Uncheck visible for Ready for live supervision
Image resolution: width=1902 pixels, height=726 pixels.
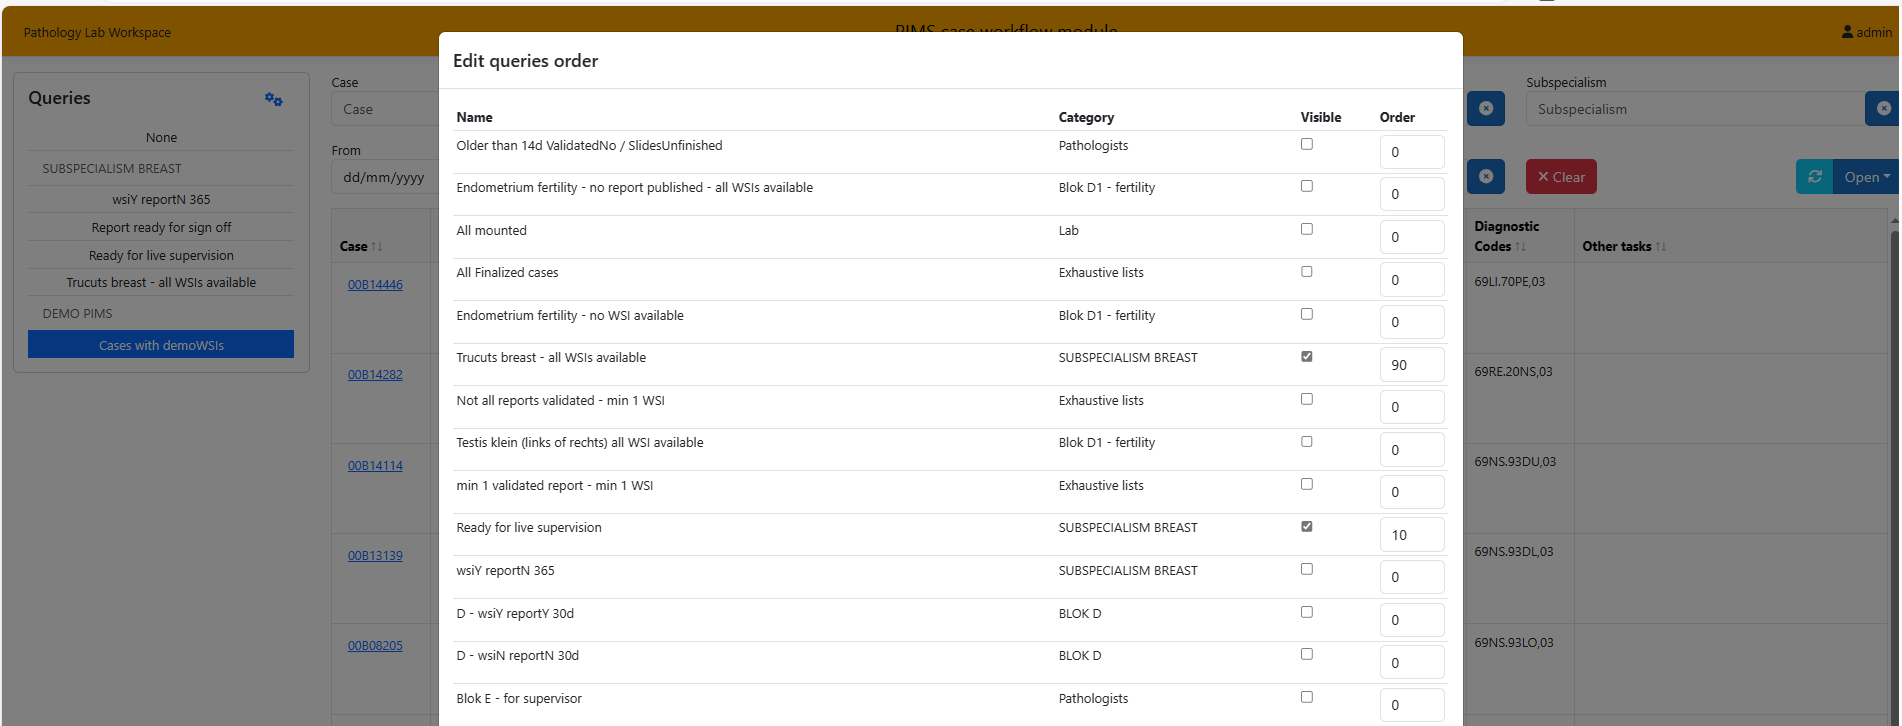coord(1306,527)
